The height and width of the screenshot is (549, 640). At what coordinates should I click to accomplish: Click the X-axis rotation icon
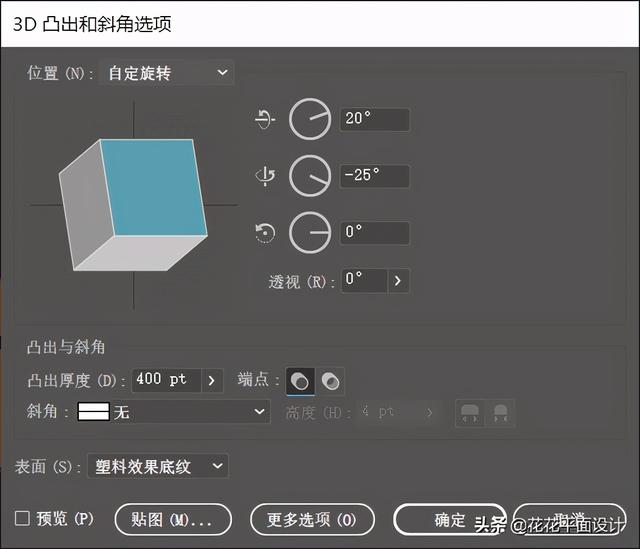click(265, 119)
